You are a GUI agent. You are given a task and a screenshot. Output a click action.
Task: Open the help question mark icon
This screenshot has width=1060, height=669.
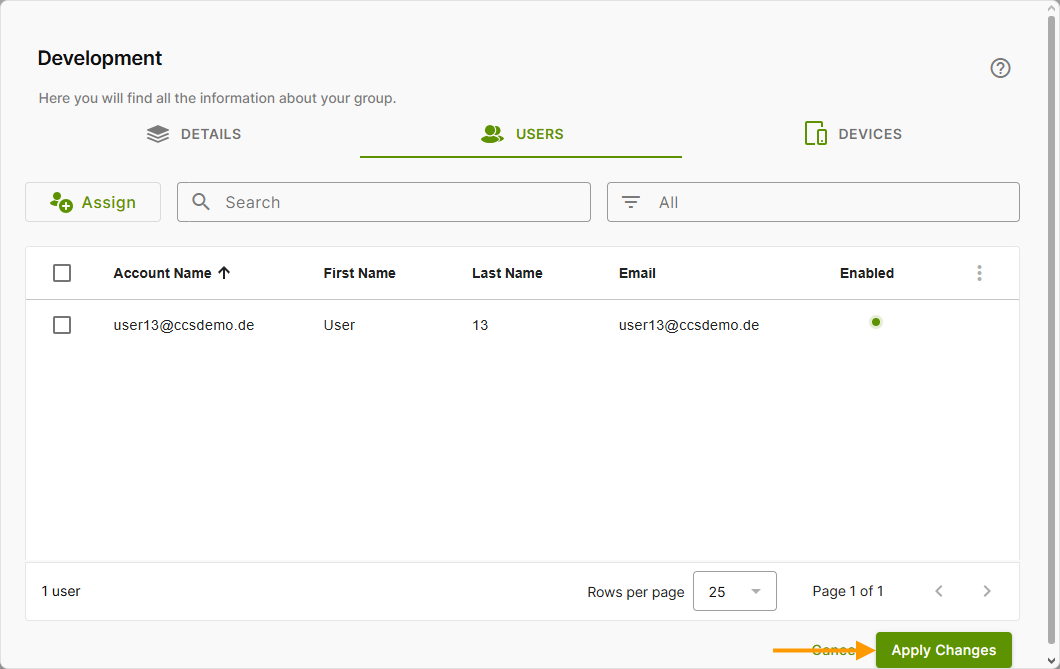click(1000, 68)
